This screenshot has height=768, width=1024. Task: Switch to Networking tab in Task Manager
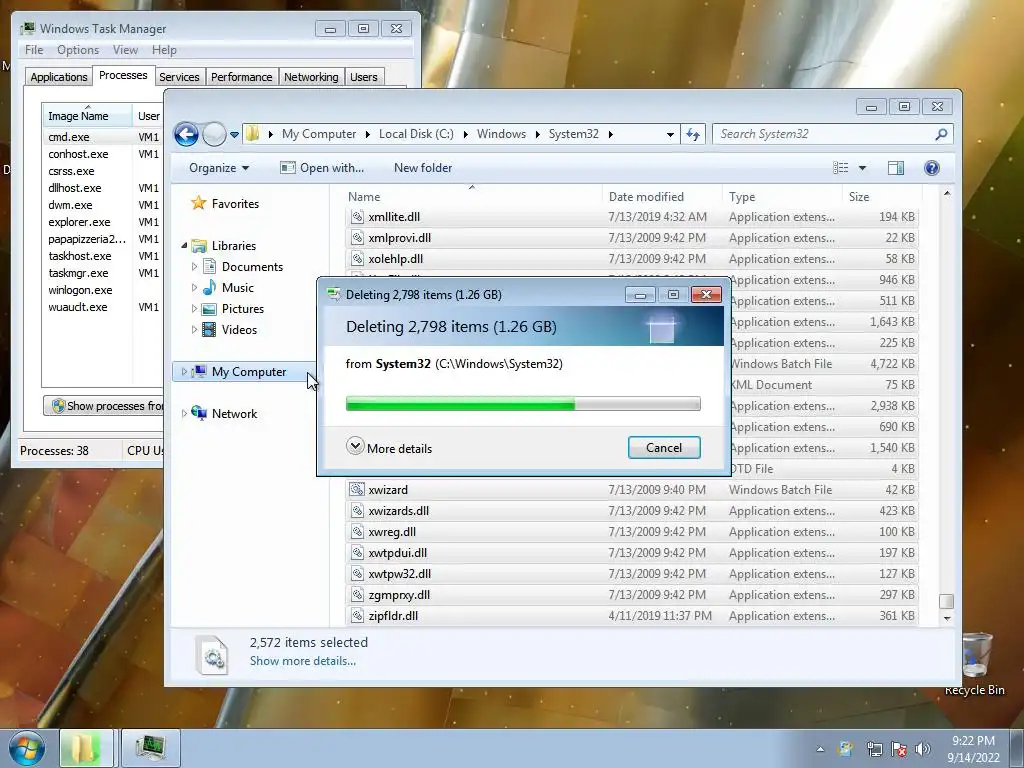click(x=312, y=77)
